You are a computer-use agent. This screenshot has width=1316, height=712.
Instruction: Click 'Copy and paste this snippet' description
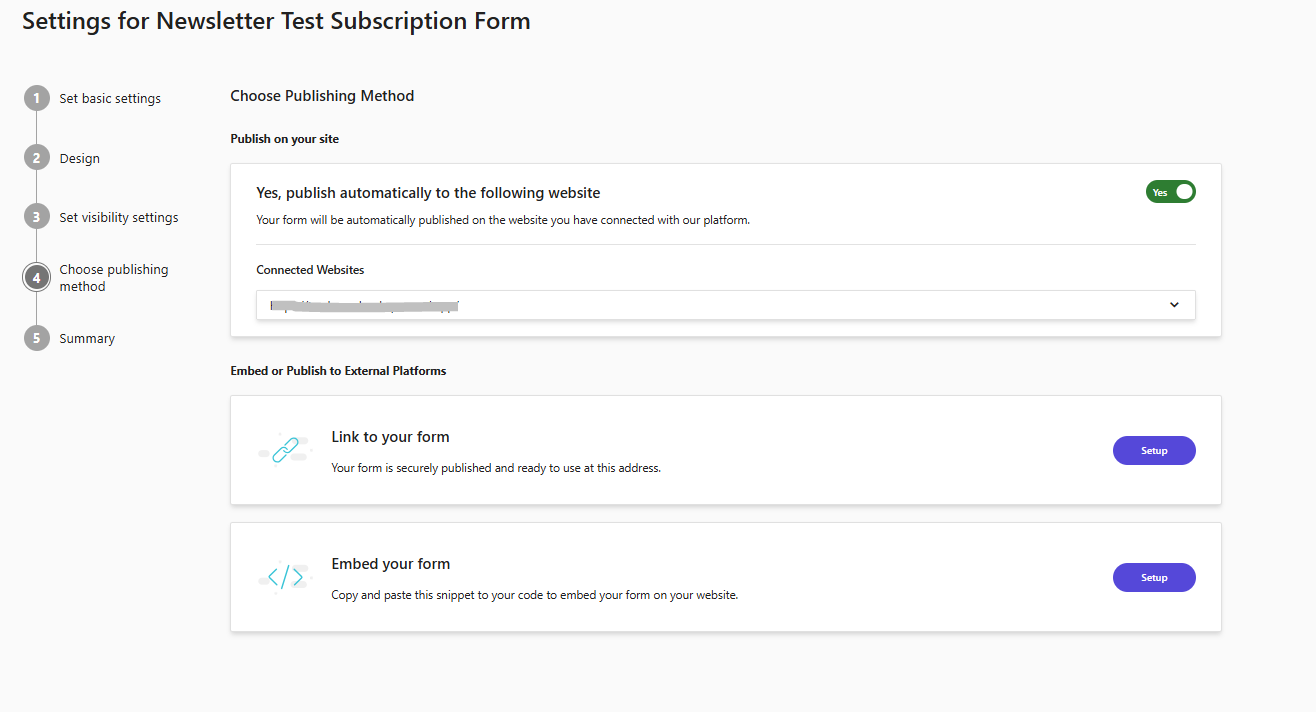pyautogui.click(x=535, y=595)
